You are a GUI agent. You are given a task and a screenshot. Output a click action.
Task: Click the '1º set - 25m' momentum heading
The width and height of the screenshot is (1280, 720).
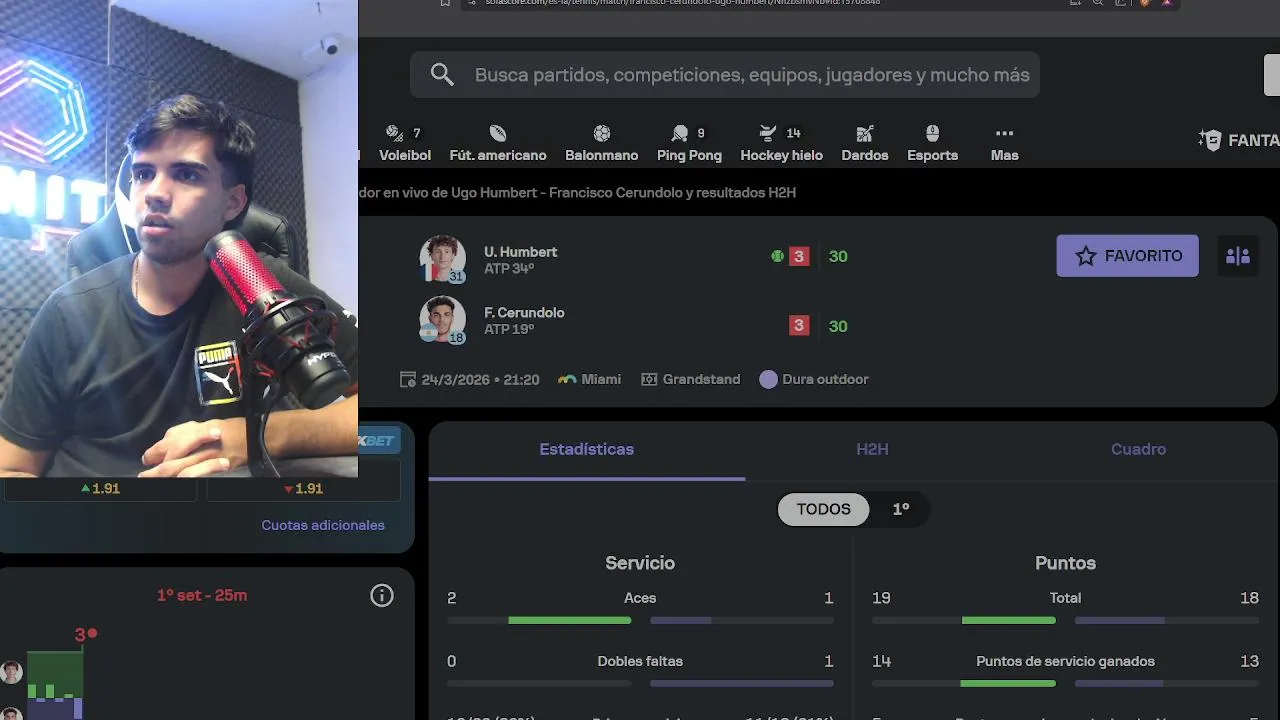point(202,596)
